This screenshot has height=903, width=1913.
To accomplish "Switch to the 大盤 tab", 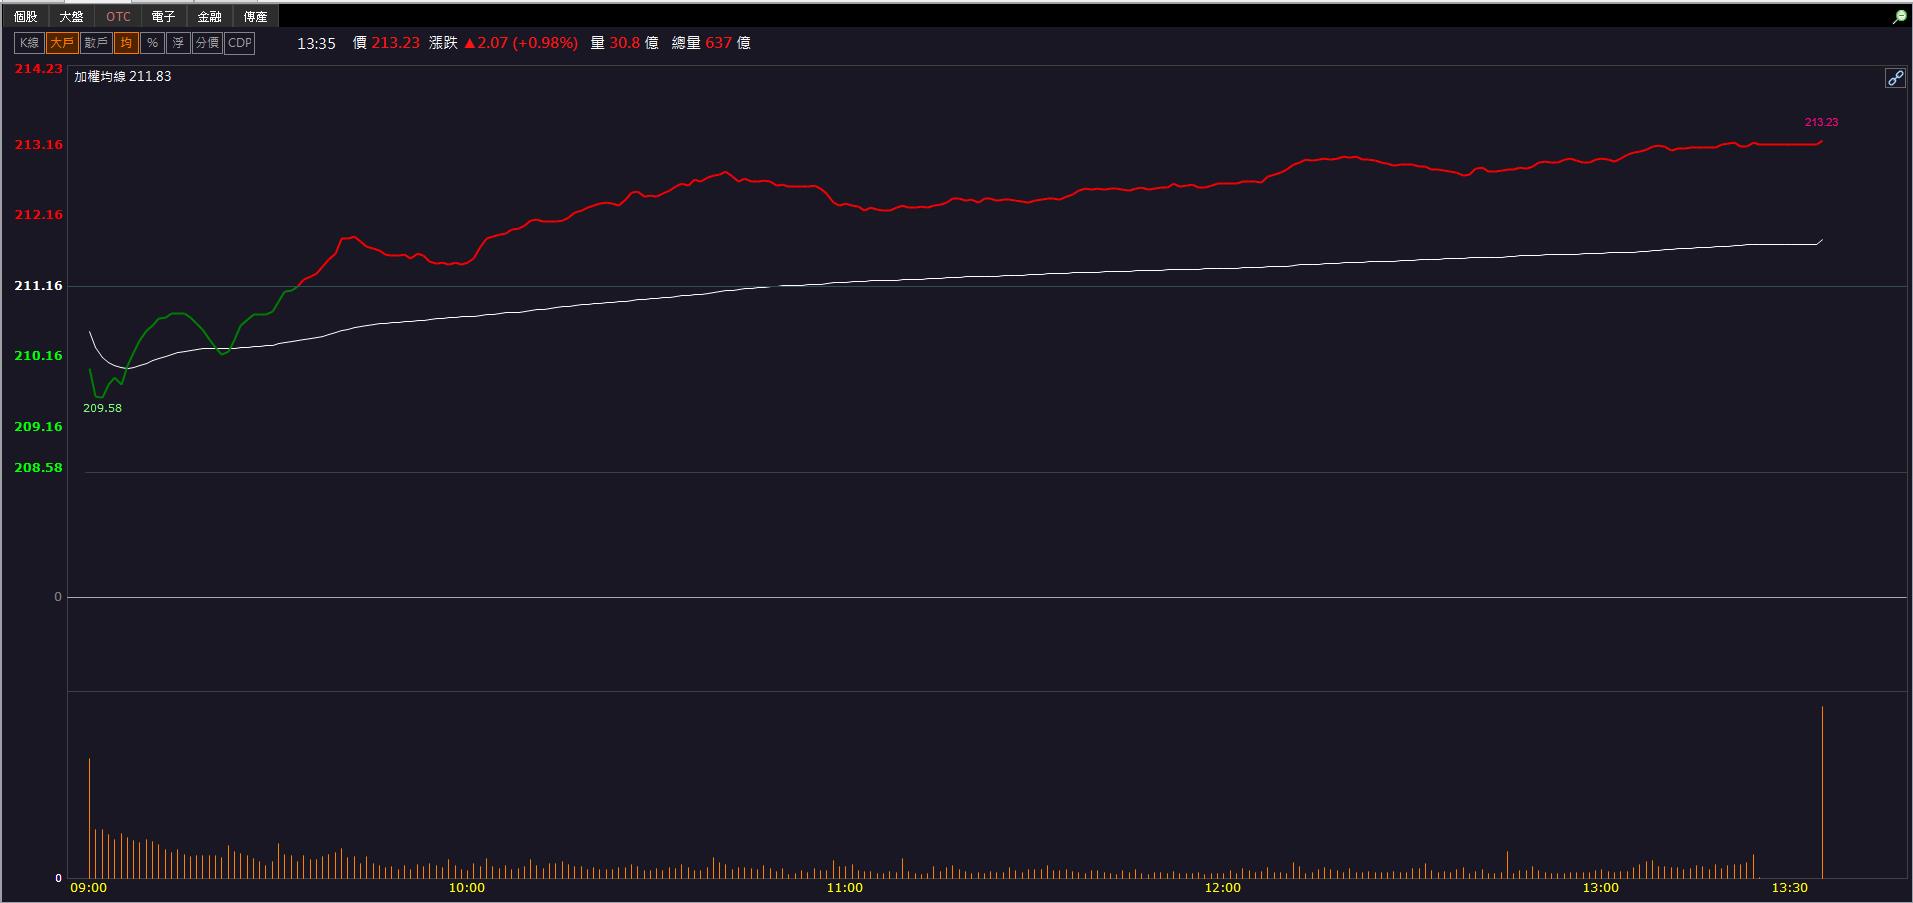I will click(x=72, y=17).
